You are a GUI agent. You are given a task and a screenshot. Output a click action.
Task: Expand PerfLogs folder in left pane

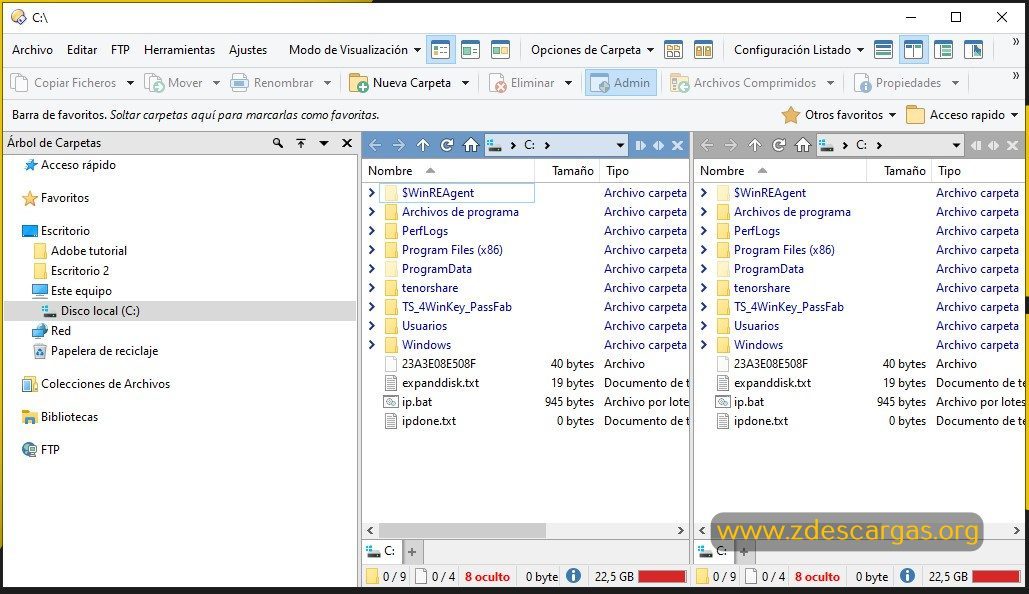371,230
